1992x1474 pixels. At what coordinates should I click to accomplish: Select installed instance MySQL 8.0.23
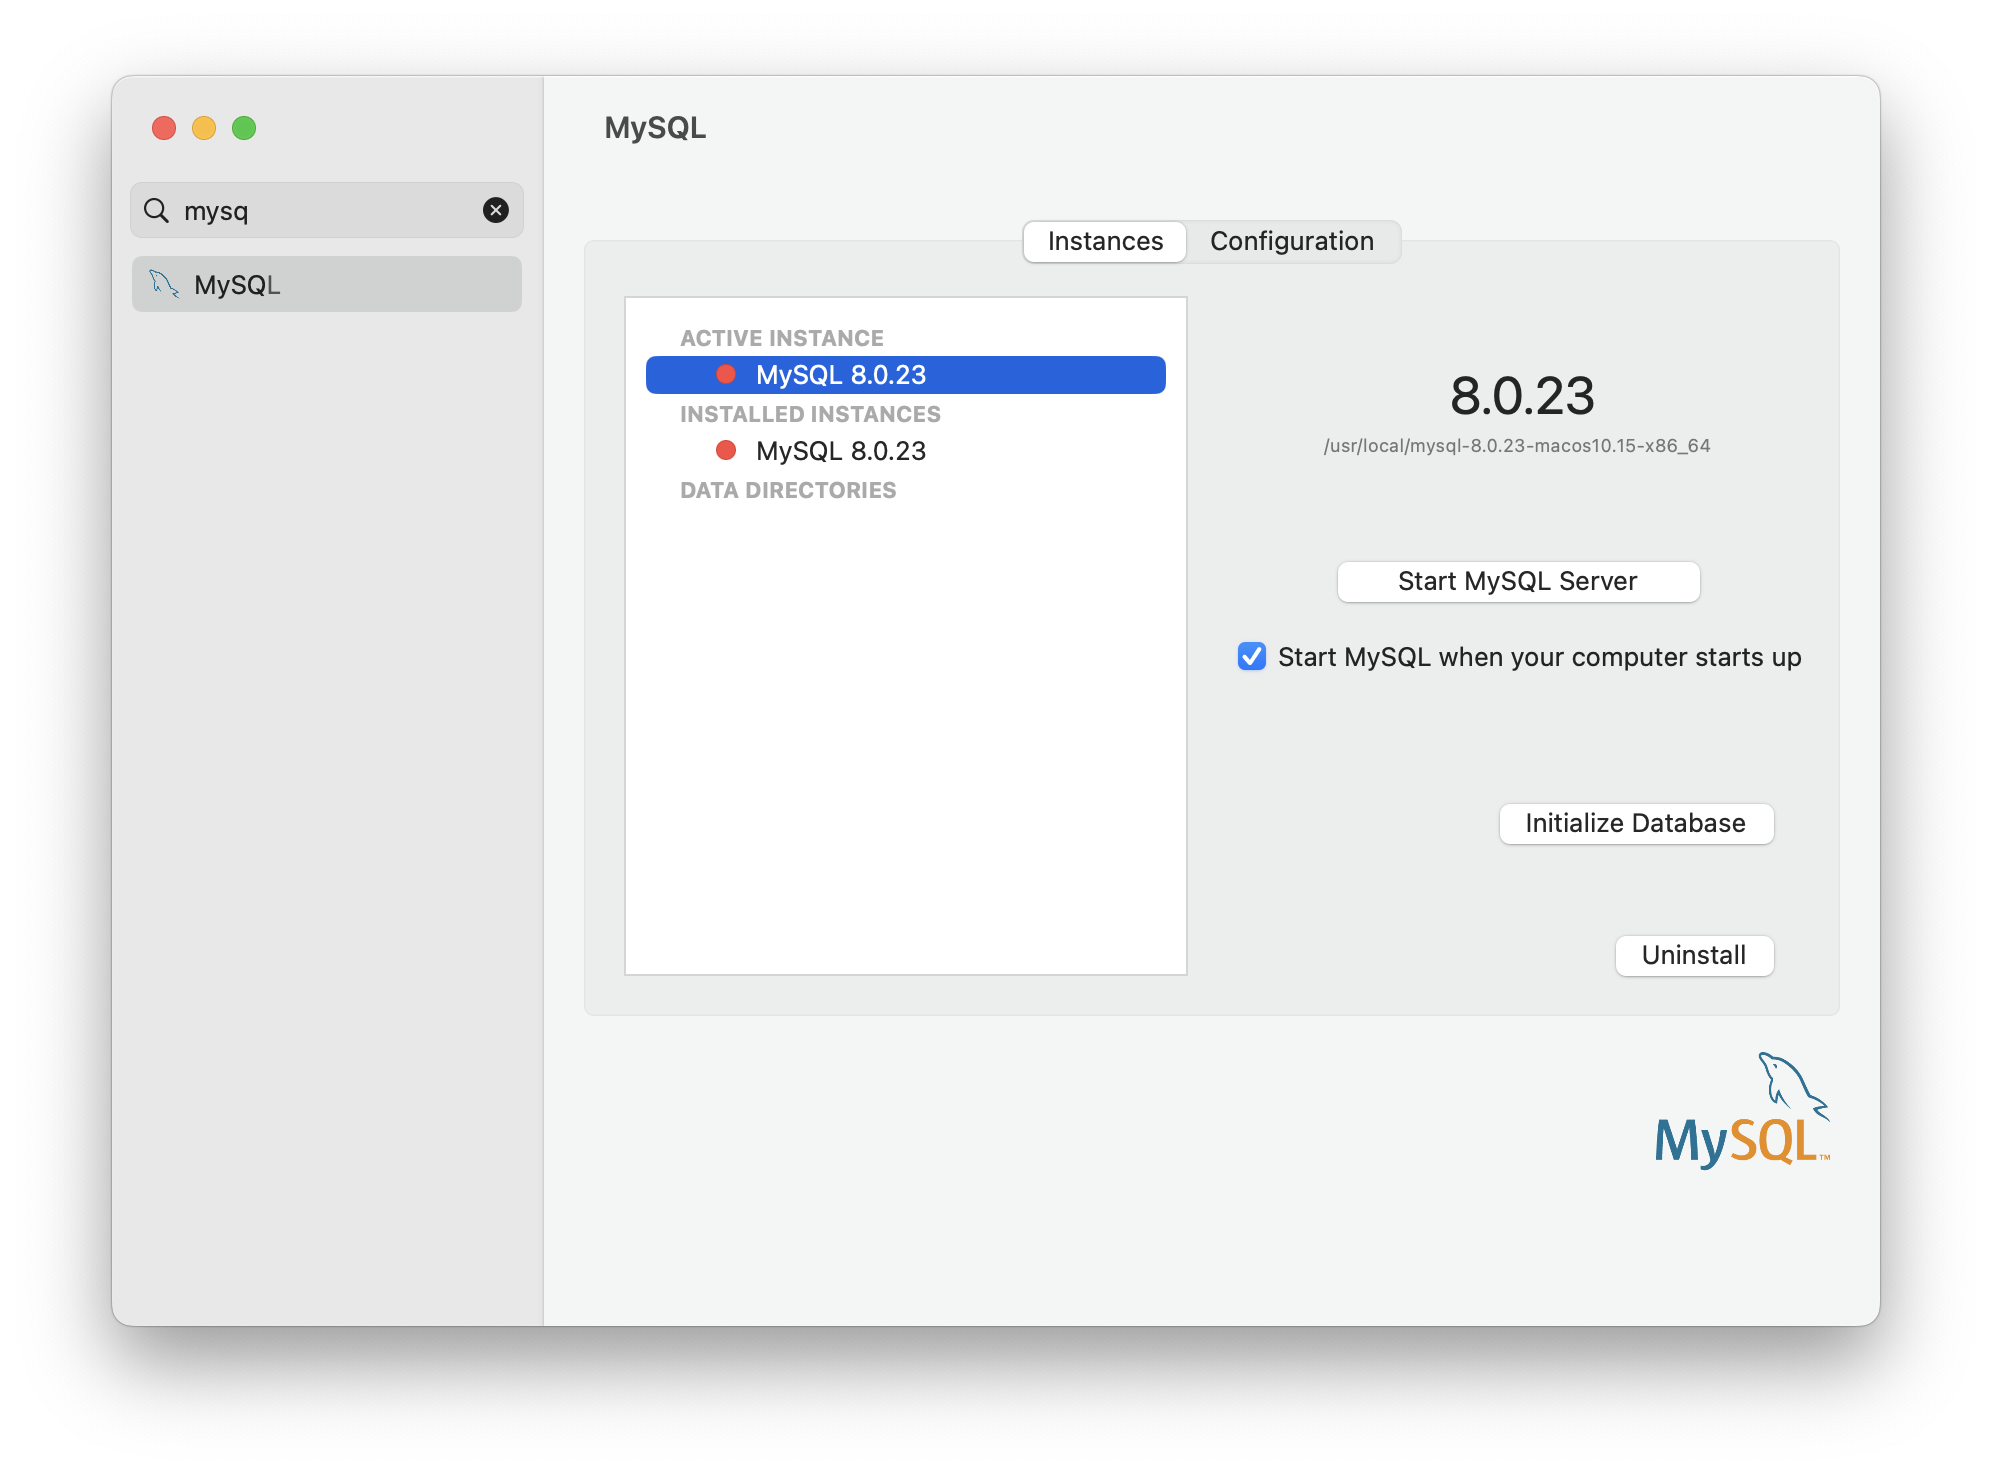coord(840,451)
